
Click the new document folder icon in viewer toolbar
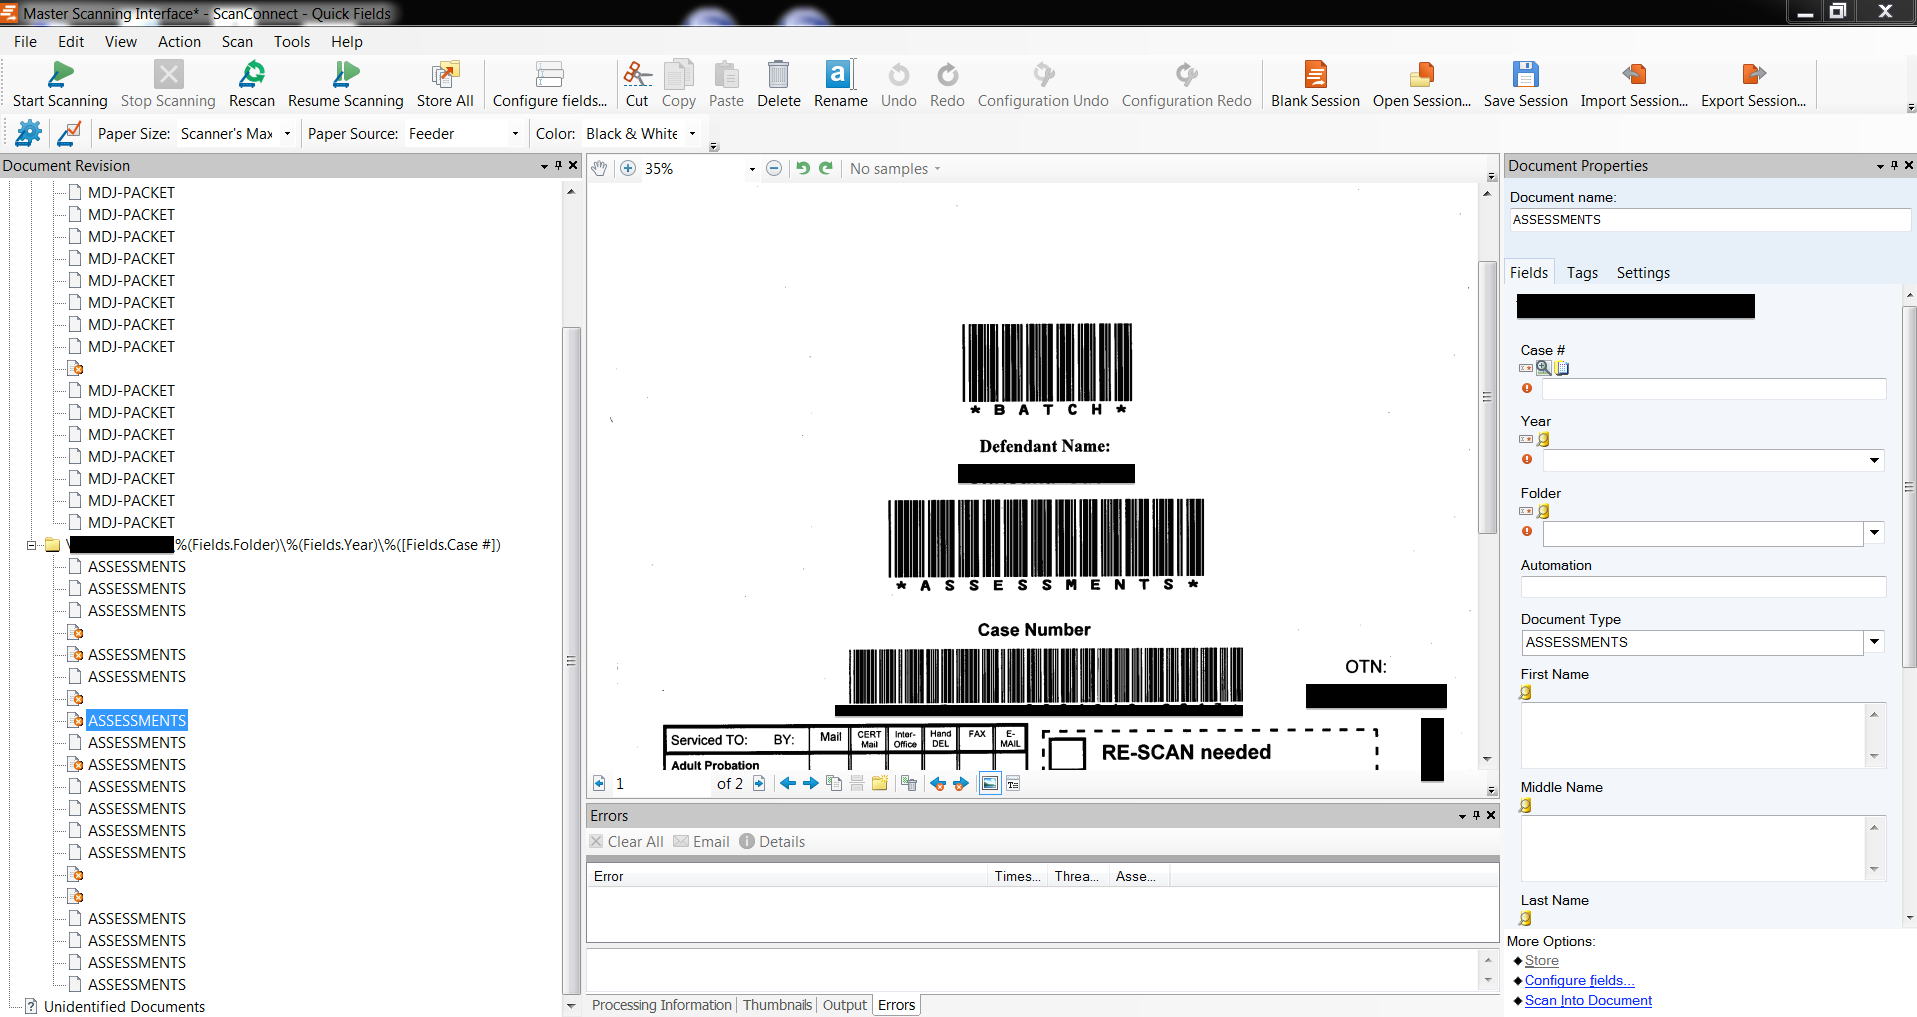(x=880, y=783)
